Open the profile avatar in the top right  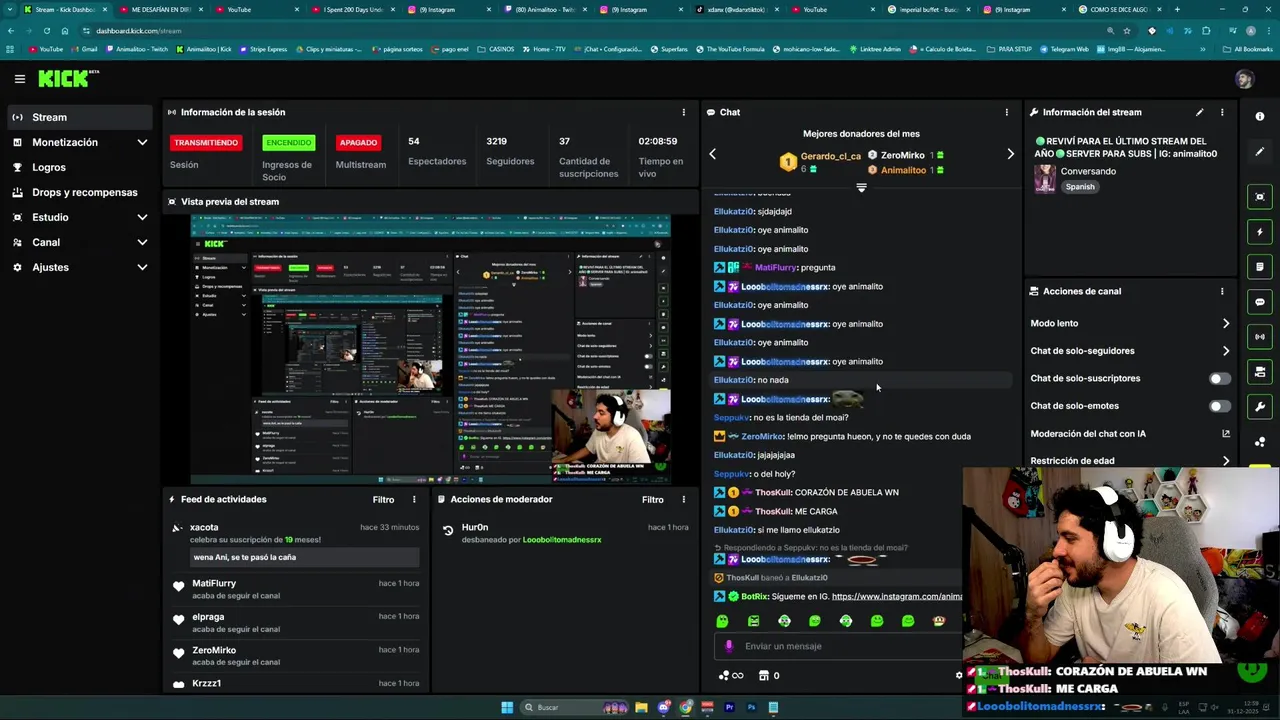pyautogui.click(x=1244, y=79)
